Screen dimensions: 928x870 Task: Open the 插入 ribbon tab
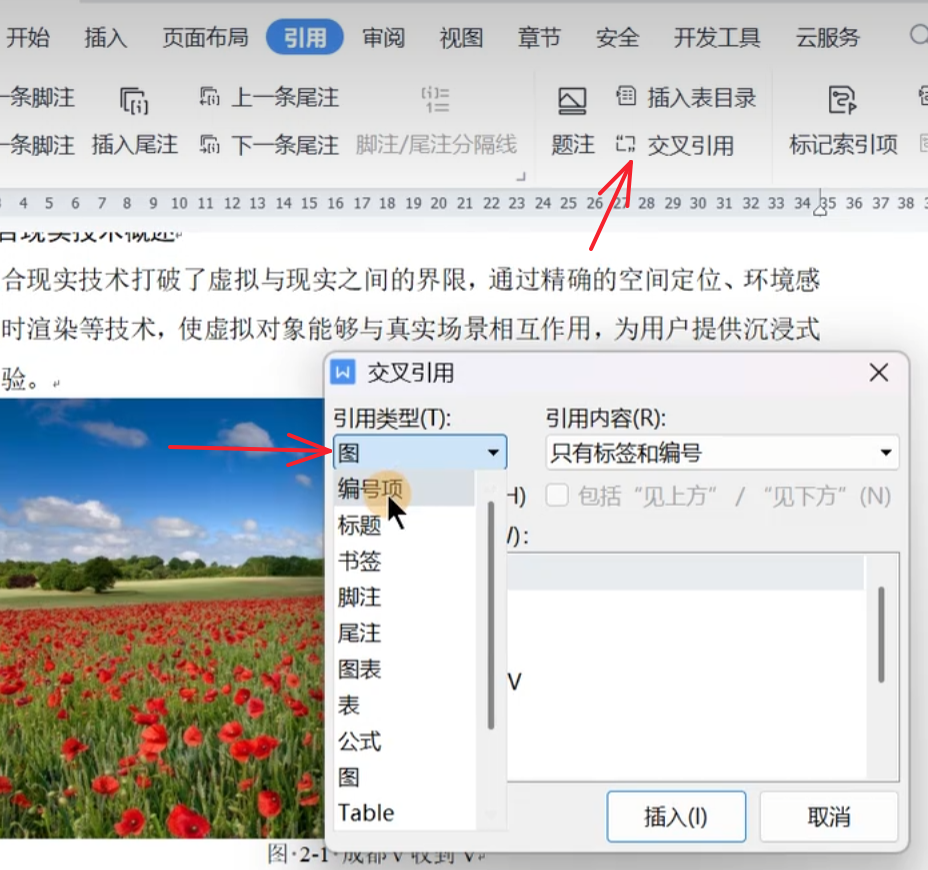point(105,38)
